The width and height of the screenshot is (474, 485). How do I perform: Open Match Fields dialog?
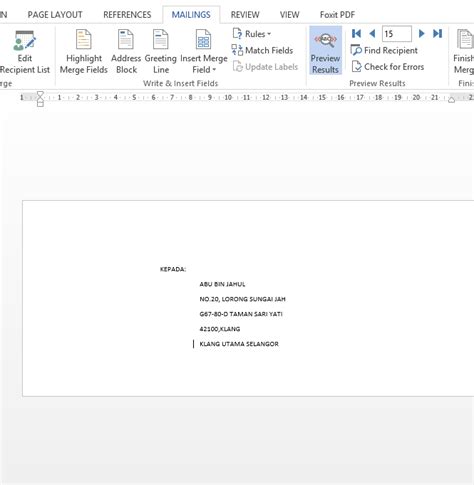[262, 50]
